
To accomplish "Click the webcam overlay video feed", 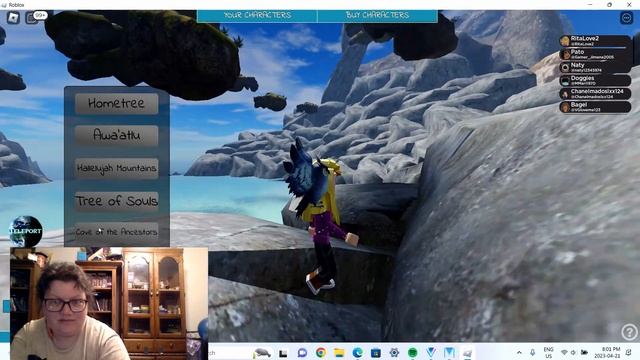I will click(x=109, y=303).
